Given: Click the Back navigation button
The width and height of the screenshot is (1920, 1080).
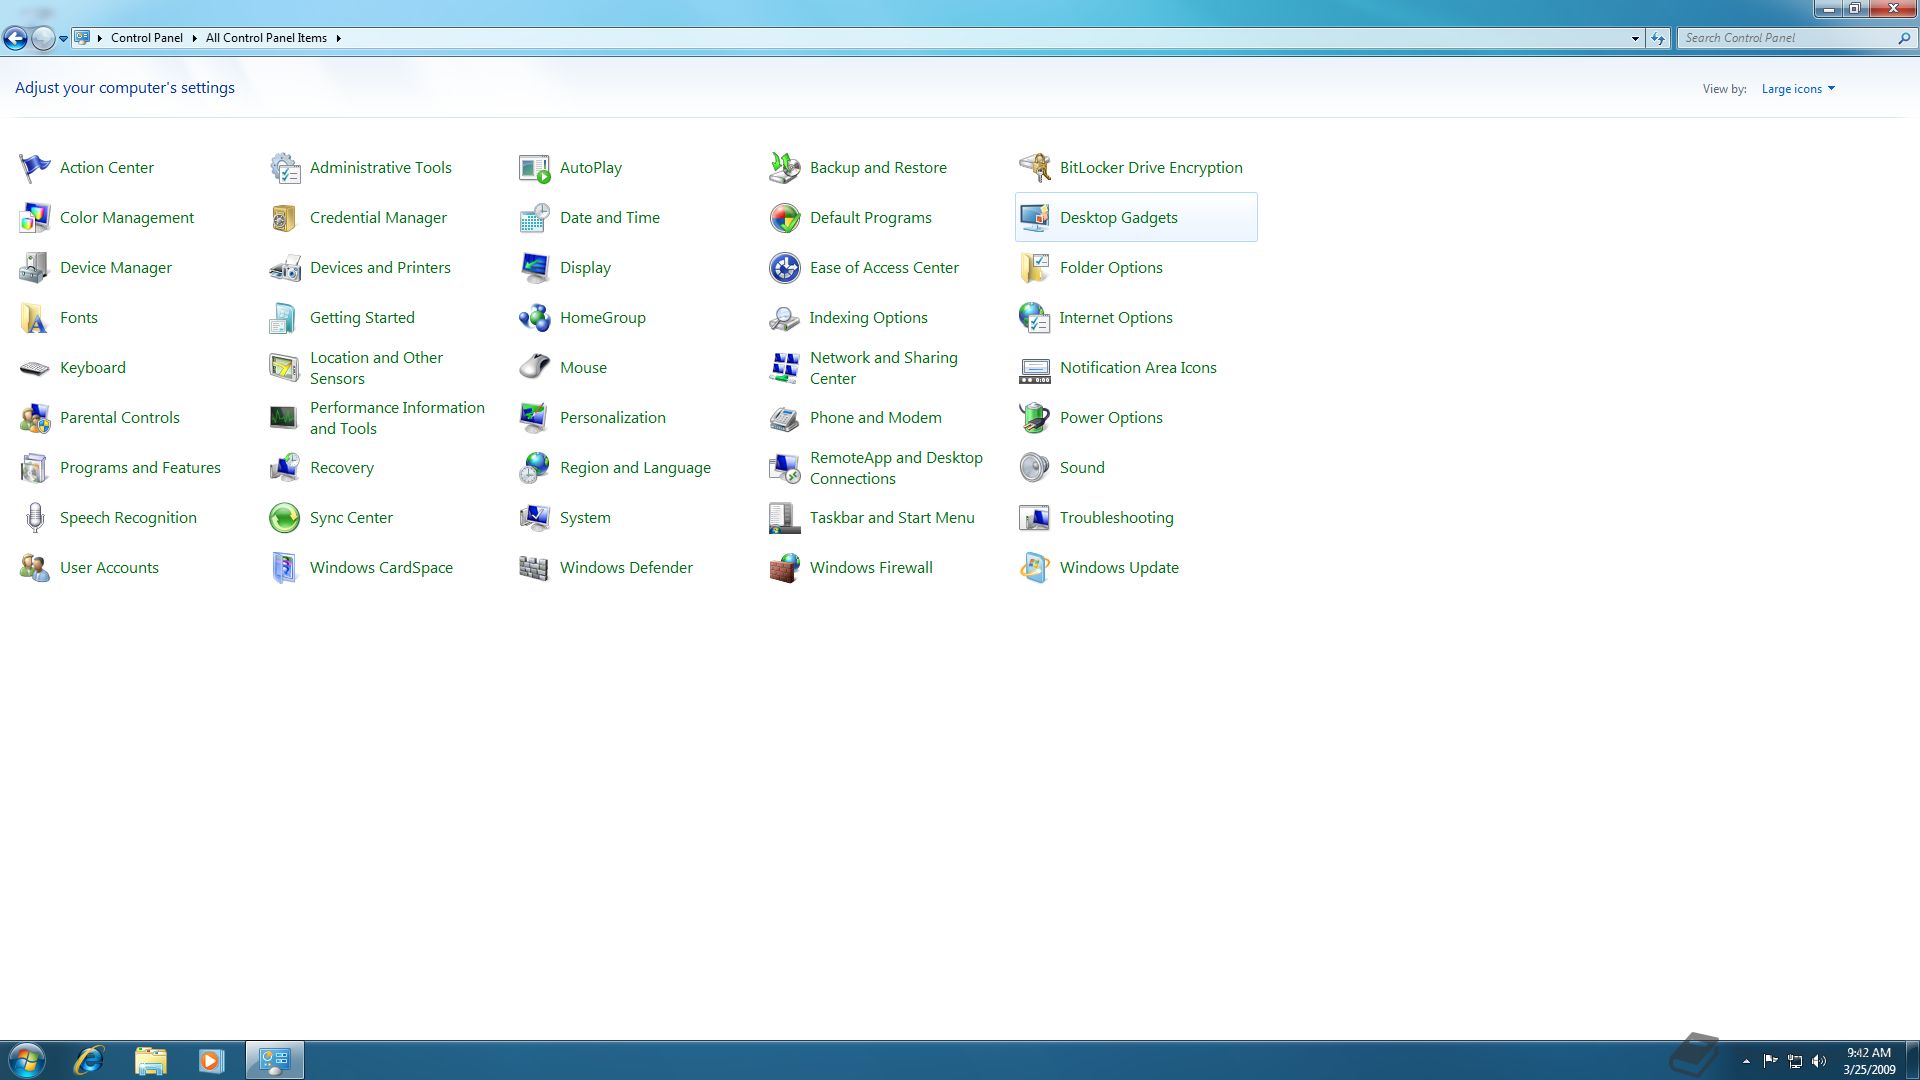Looking at the screenshot, I should 15,38.
